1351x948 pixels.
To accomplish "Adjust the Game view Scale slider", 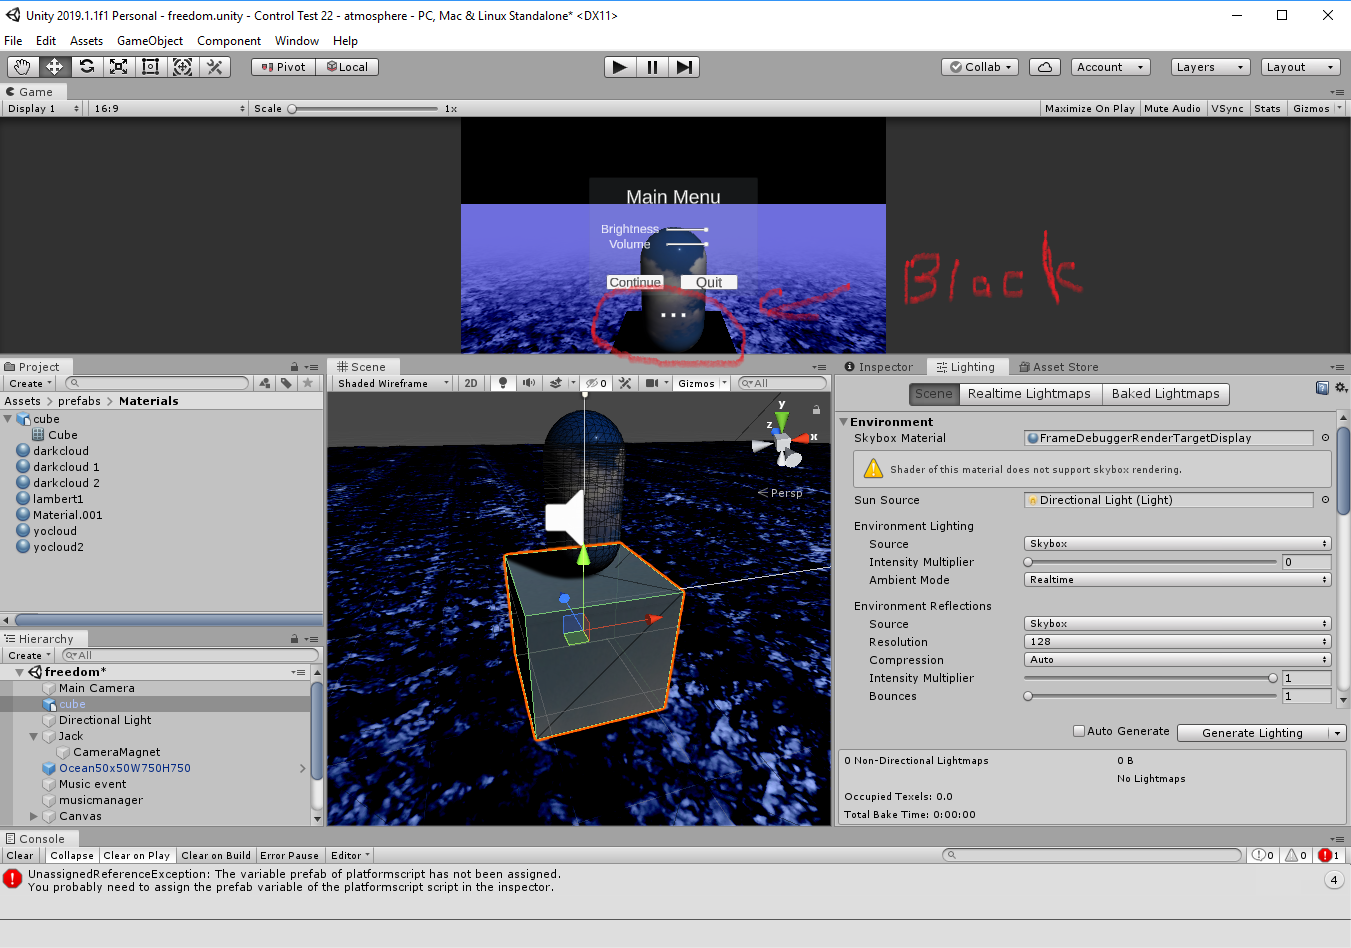I will [364, 108].
